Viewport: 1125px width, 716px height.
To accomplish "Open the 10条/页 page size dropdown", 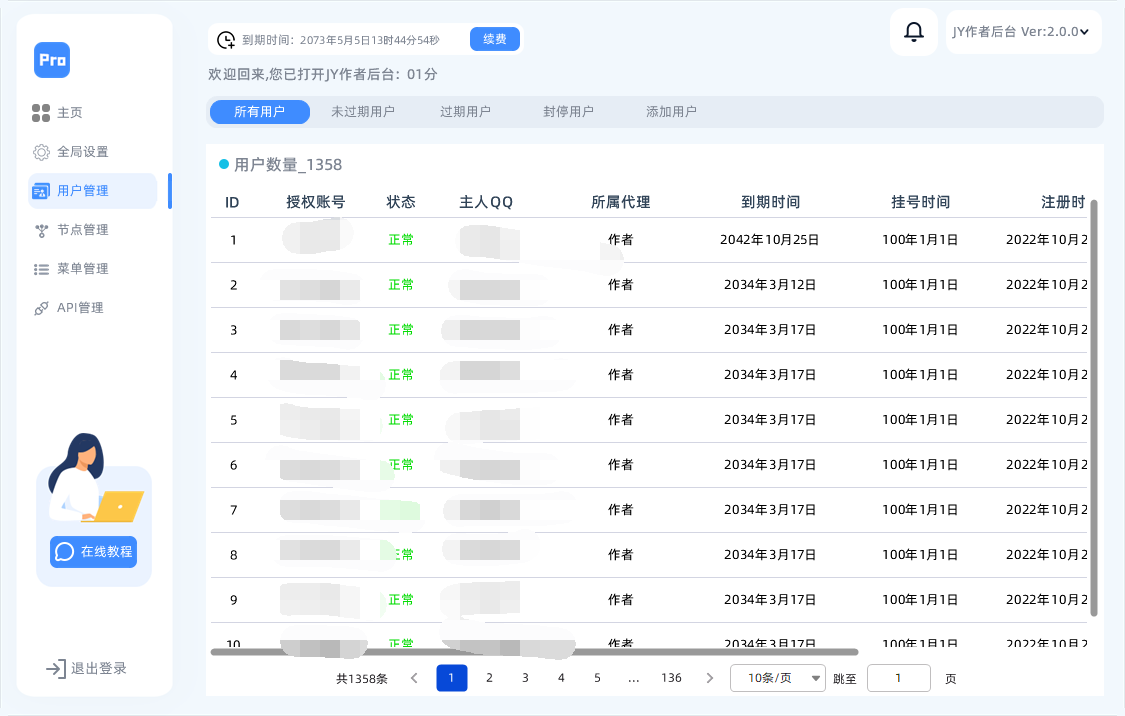I will (x=778, y=677).
